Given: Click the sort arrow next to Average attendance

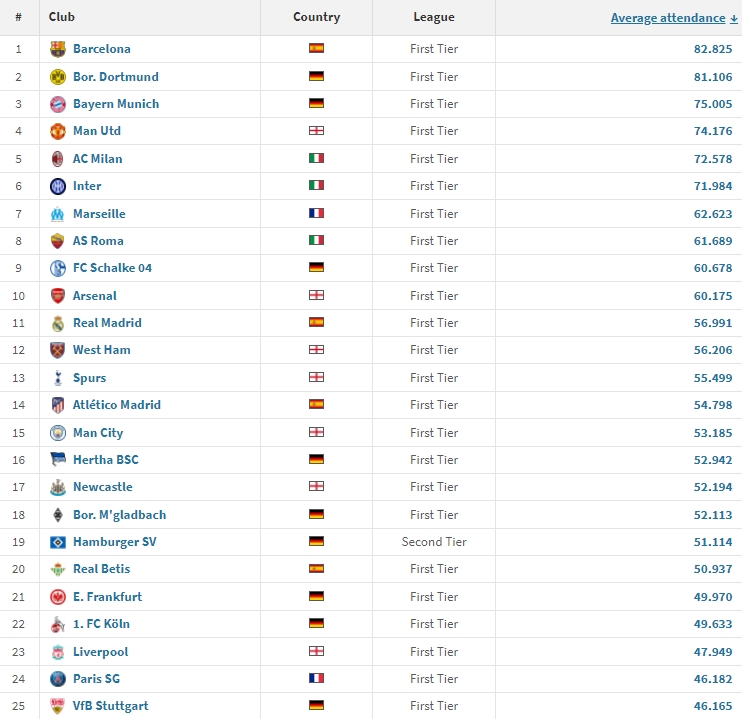Looking at the screenshot, I should (x=733, y=19).
